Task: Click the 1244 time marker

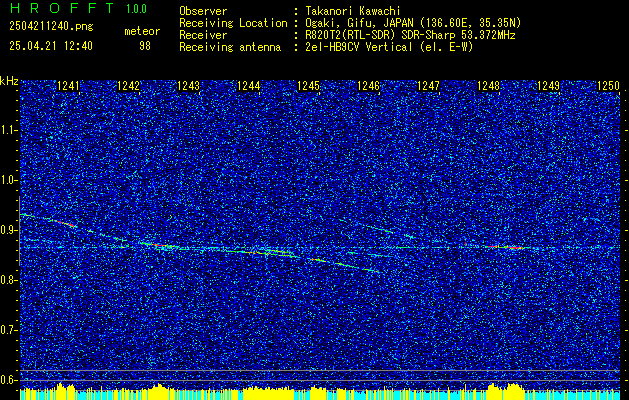Action: 248,86
